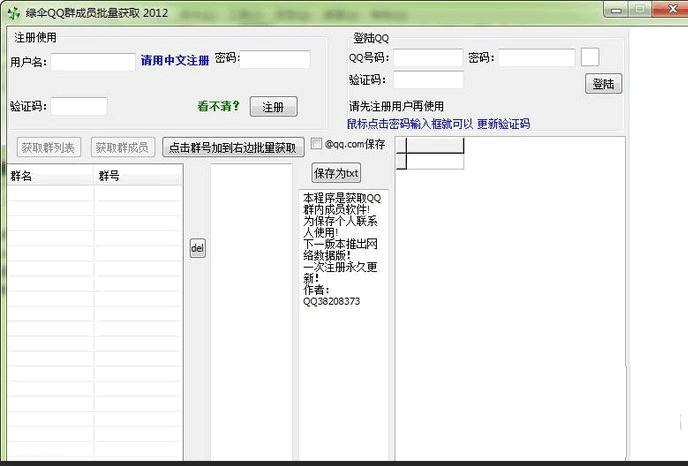Click the QQ号码 input field
The image size is (688, 466).
tap(428, 58)
